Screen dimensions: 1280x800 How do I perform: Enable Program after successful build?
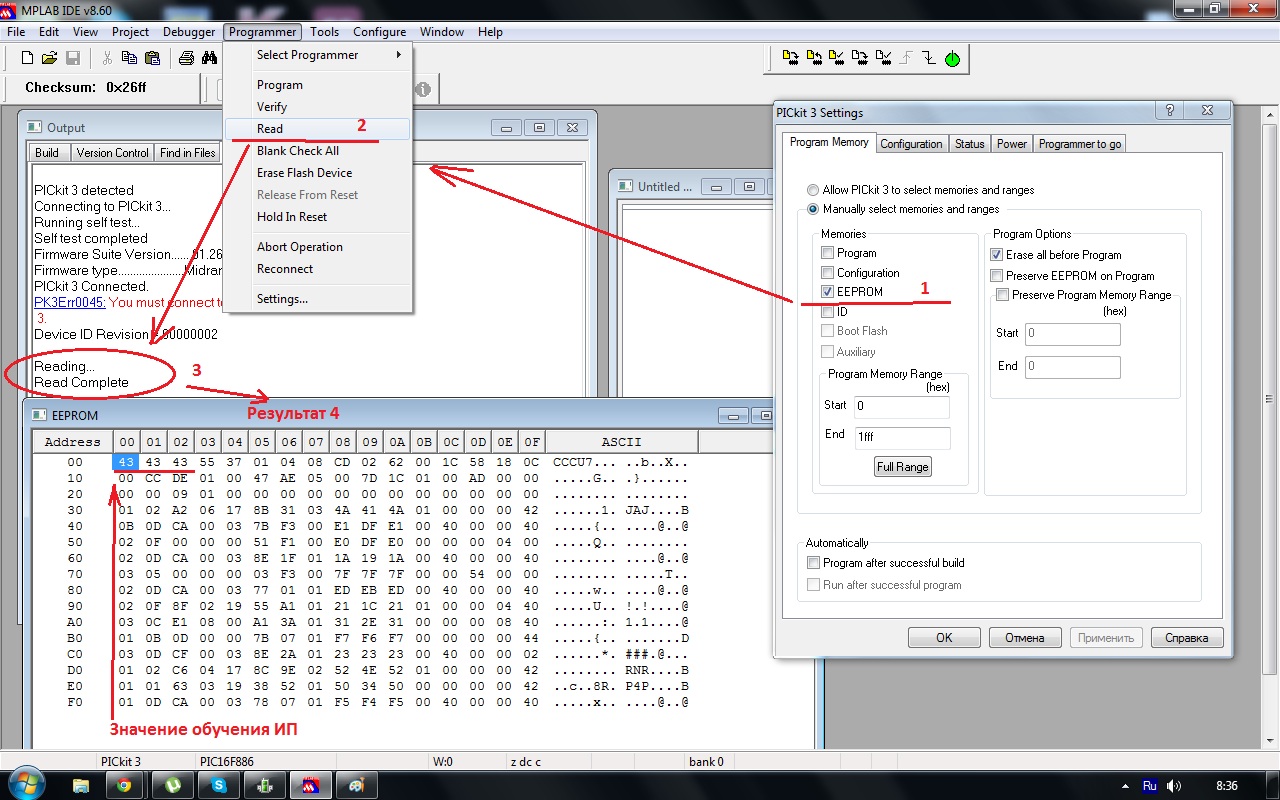pos(814,563)
